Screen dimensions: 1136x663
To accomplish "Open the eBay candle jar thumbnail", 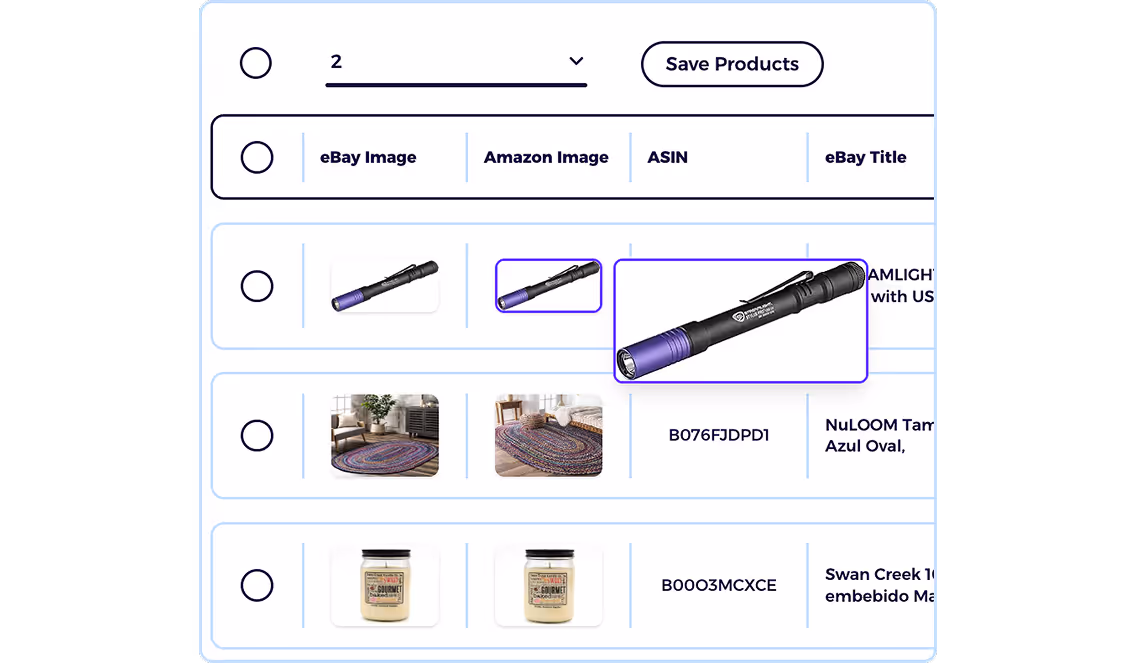I will coord(385,585).
